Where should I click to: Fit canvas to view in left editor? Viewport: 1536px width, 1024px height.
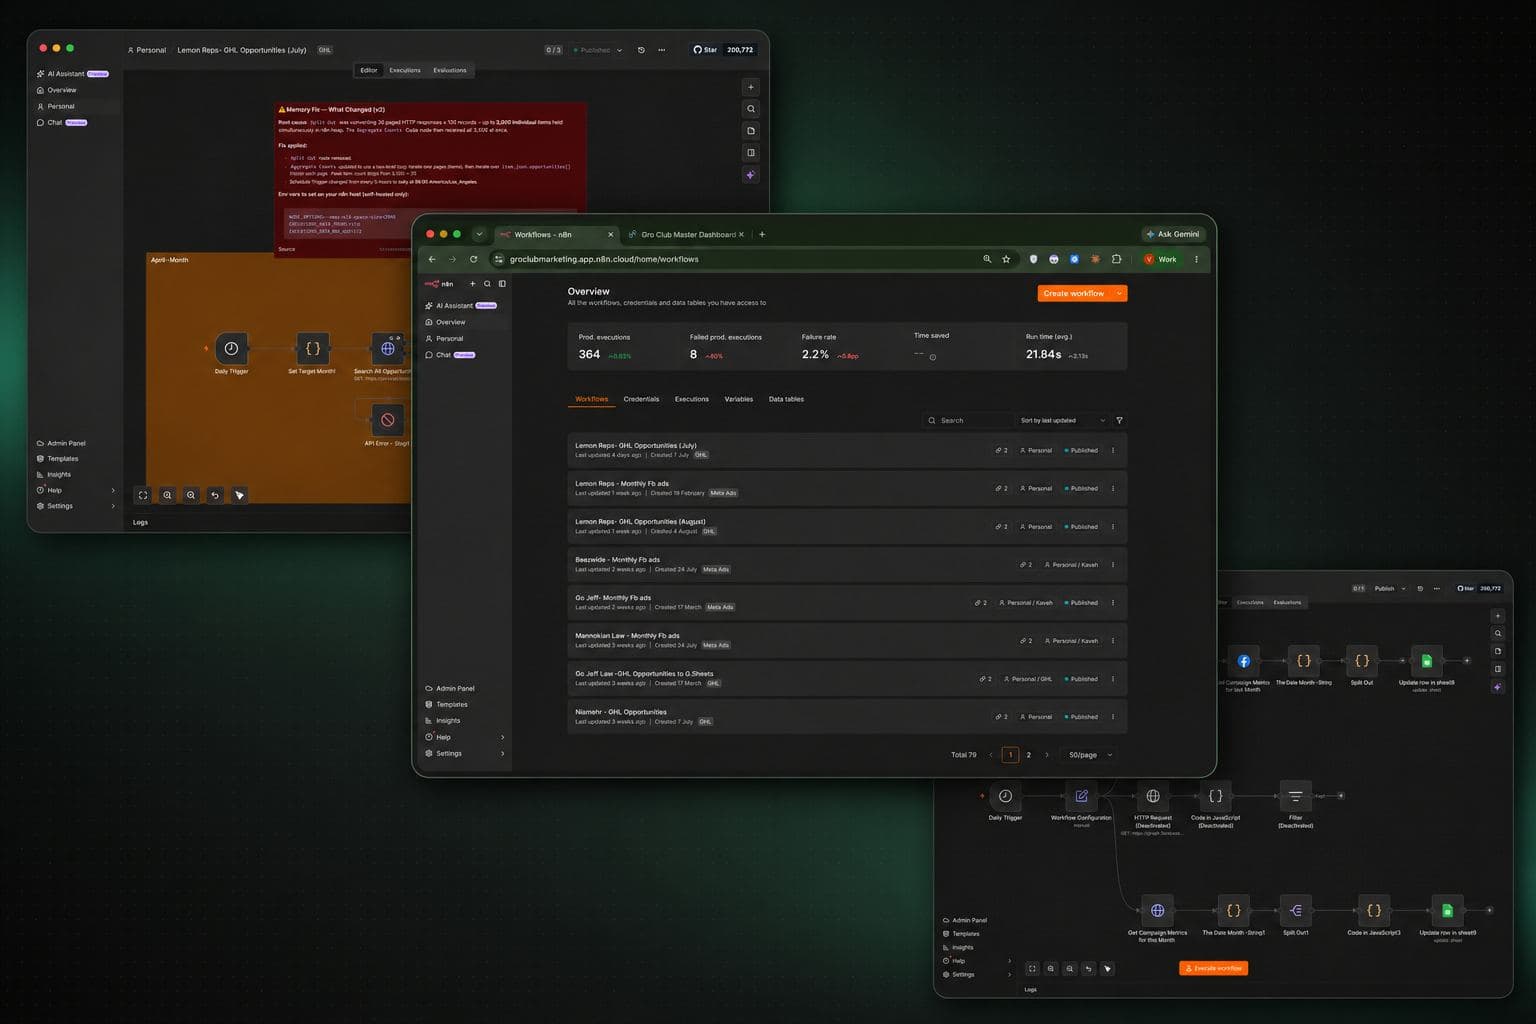click(143, 495)
